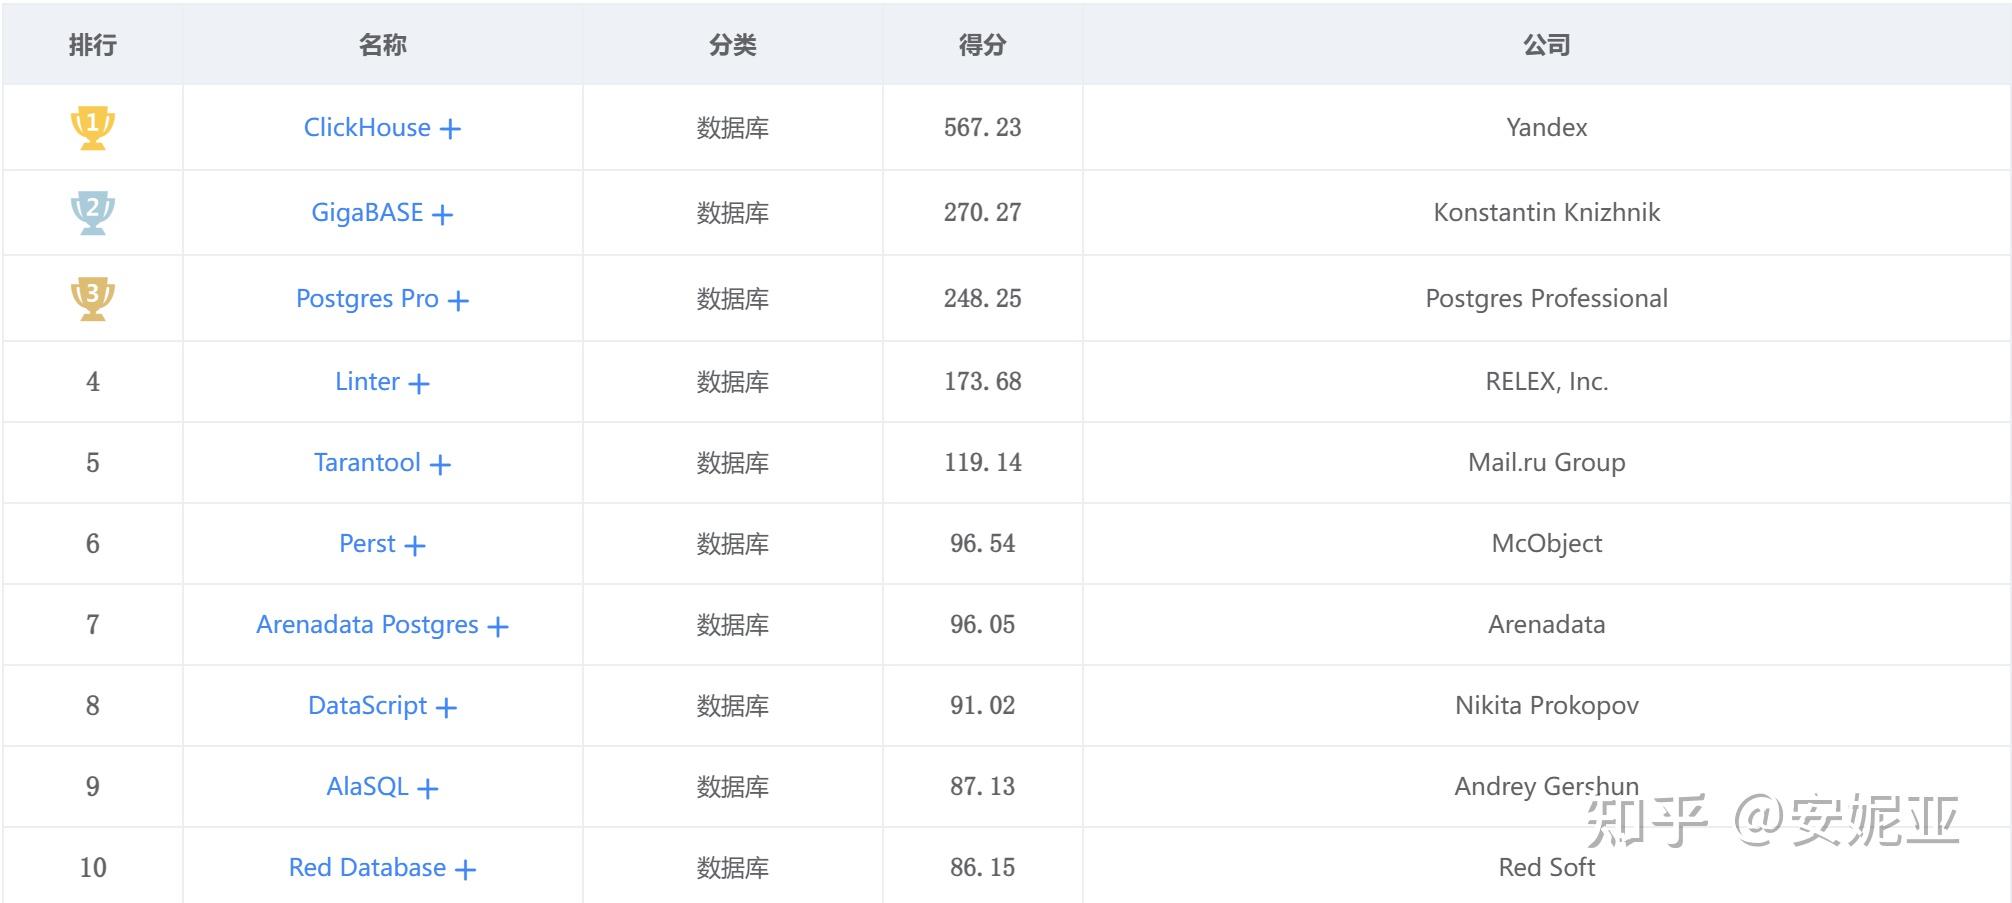Open the ClickHouse database link
This screenshot has height=903, width=2012.
pyautogui.click(x=367, y=127)
